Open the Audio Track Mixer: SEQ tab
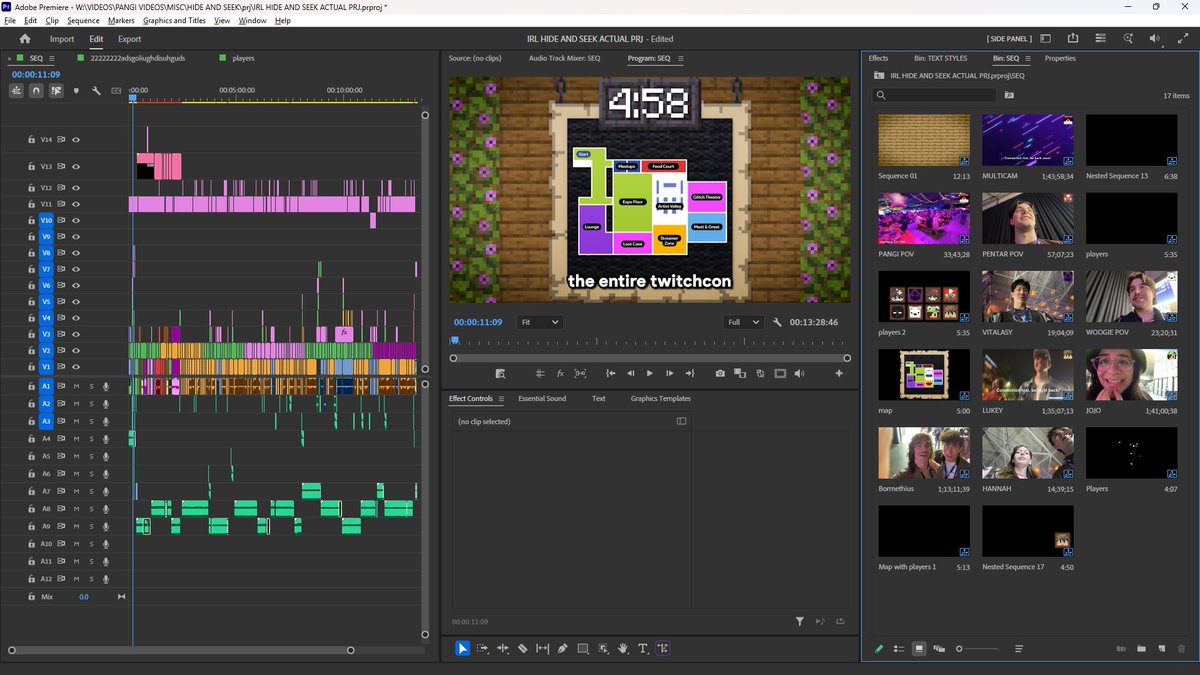The image size is (1200, 675). (x=564, y=59)
